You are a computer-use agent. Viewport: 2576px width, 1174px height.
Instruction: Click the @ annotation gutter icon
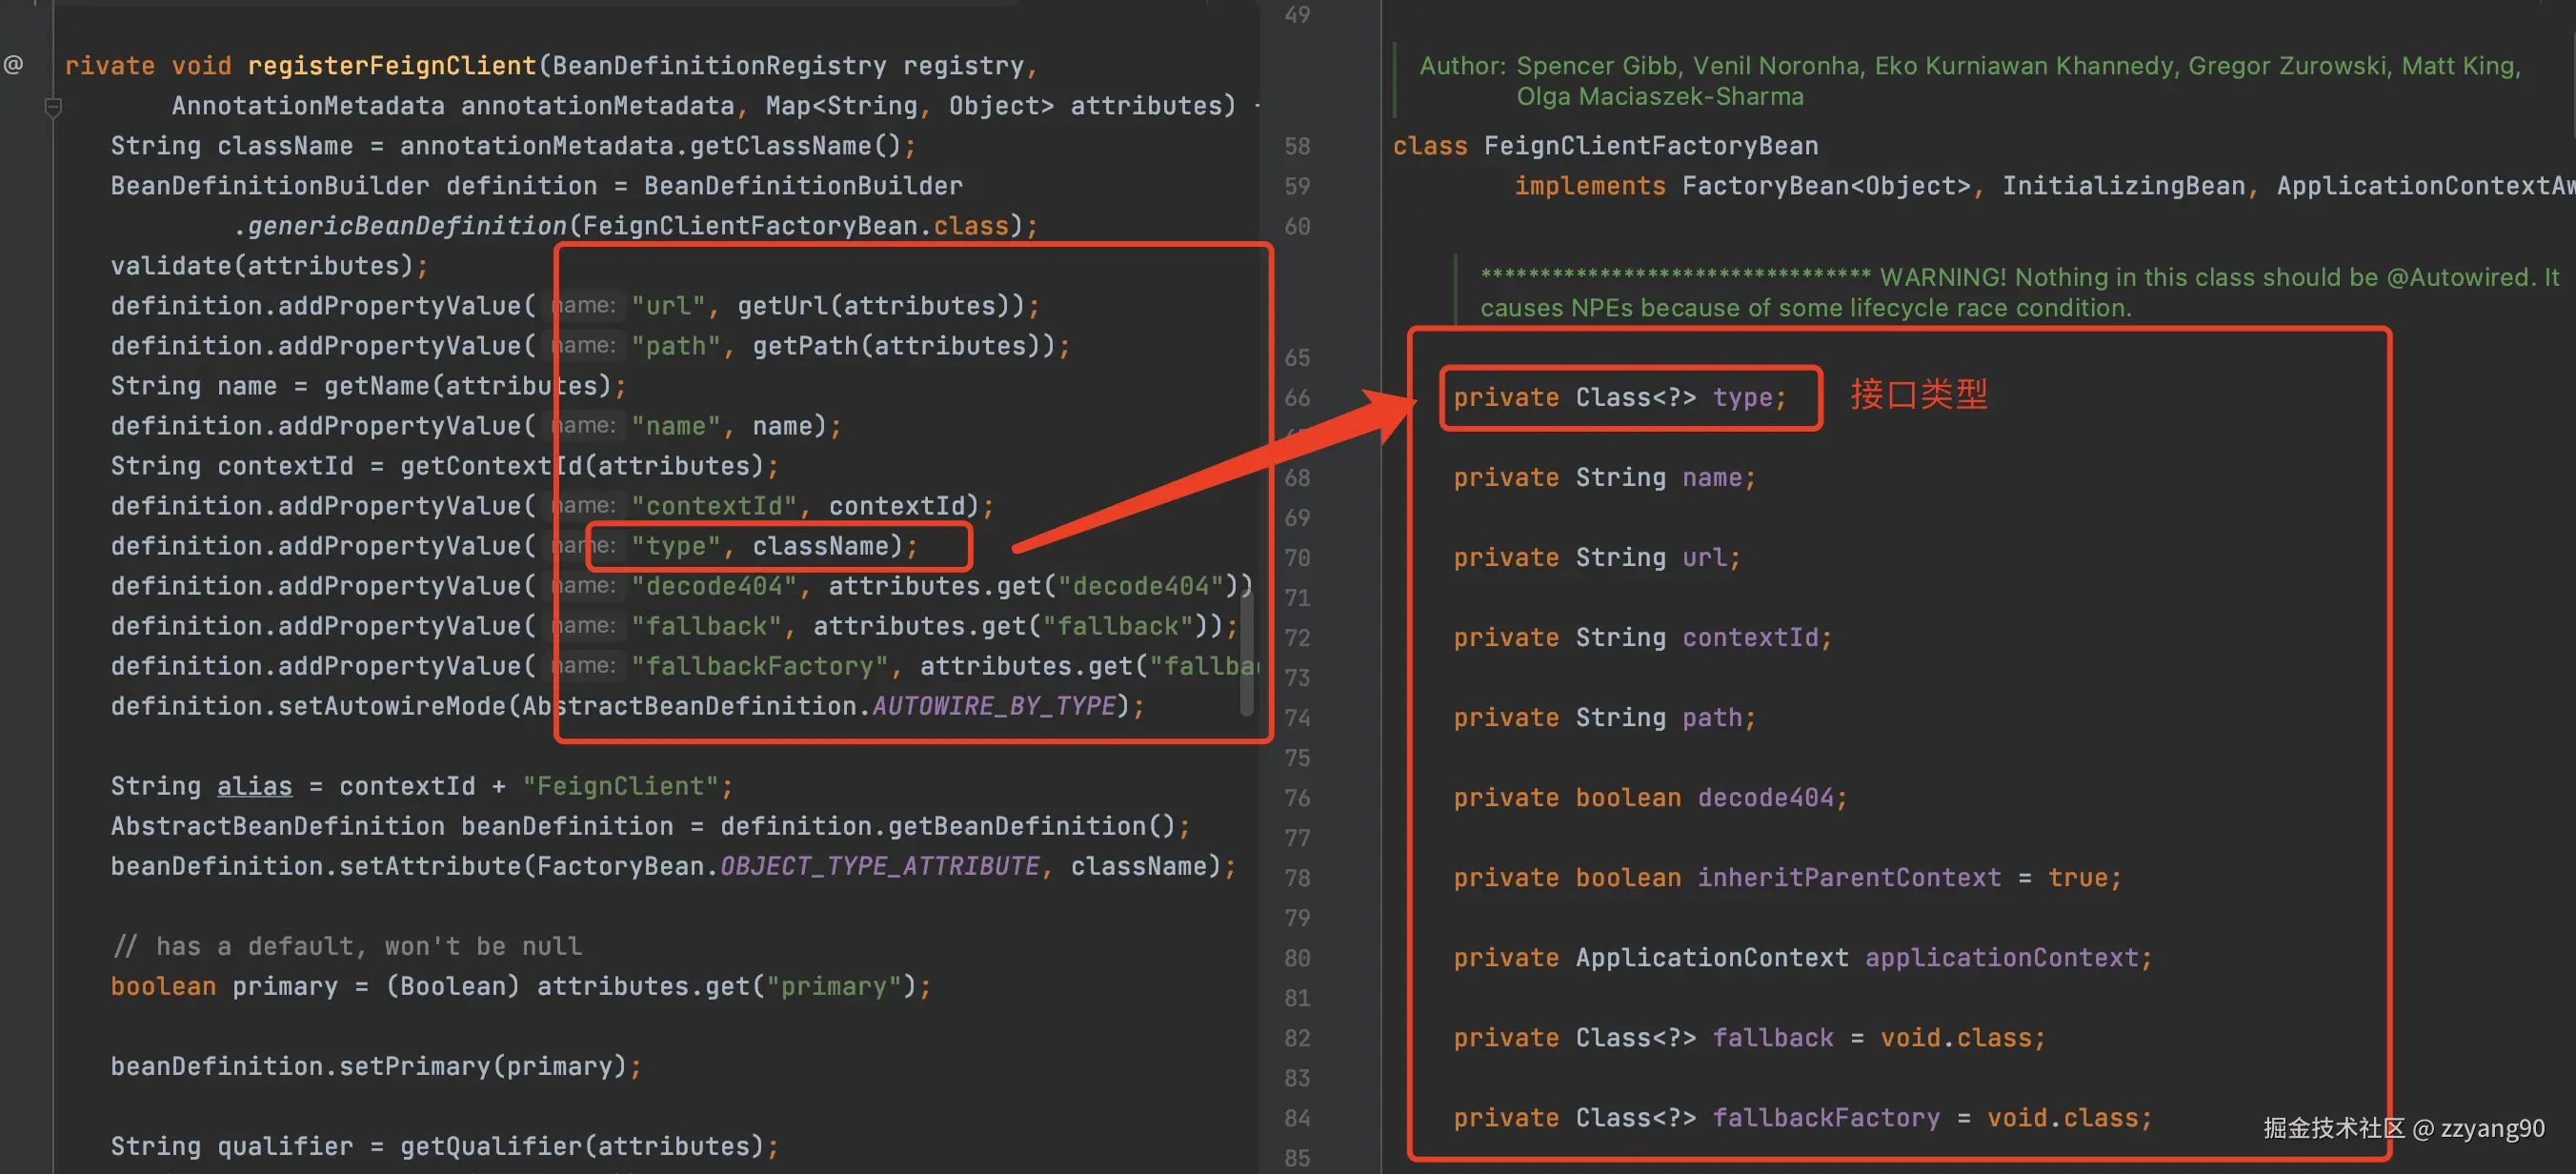point(13,66)
